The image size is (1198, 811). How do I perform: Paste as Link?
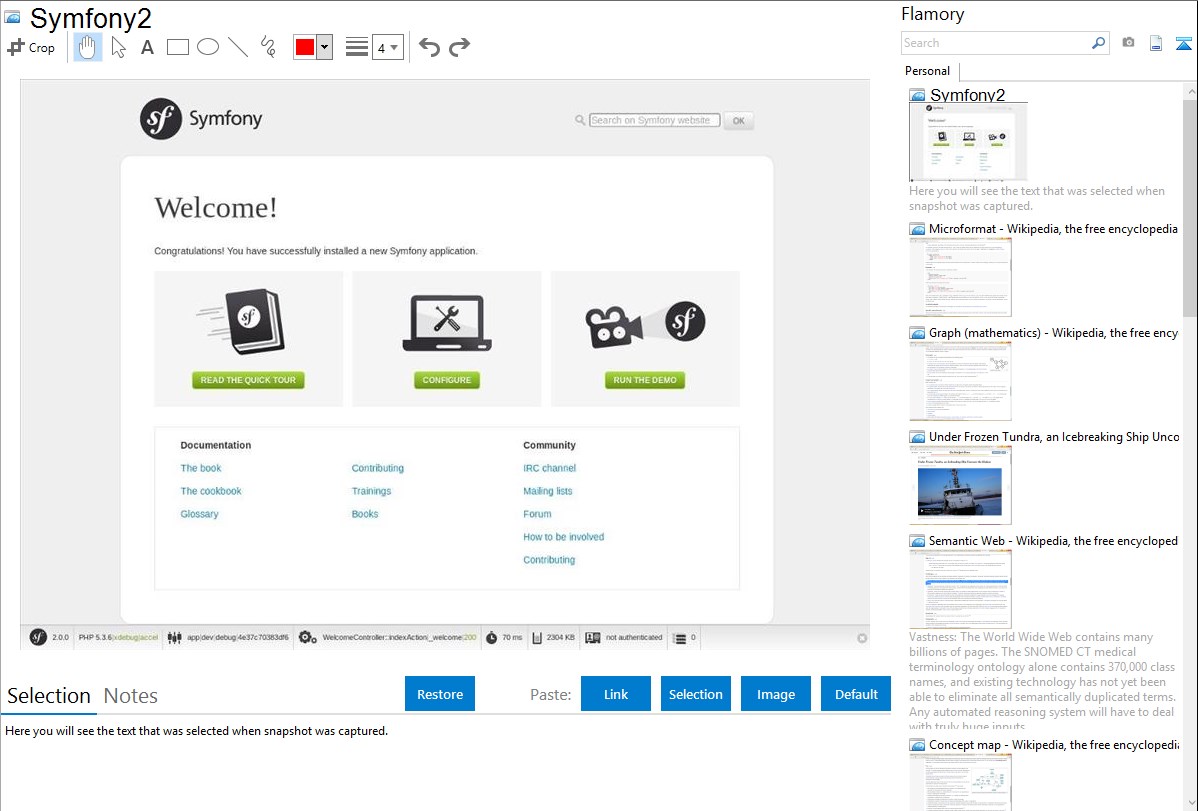tap(616, 694)
